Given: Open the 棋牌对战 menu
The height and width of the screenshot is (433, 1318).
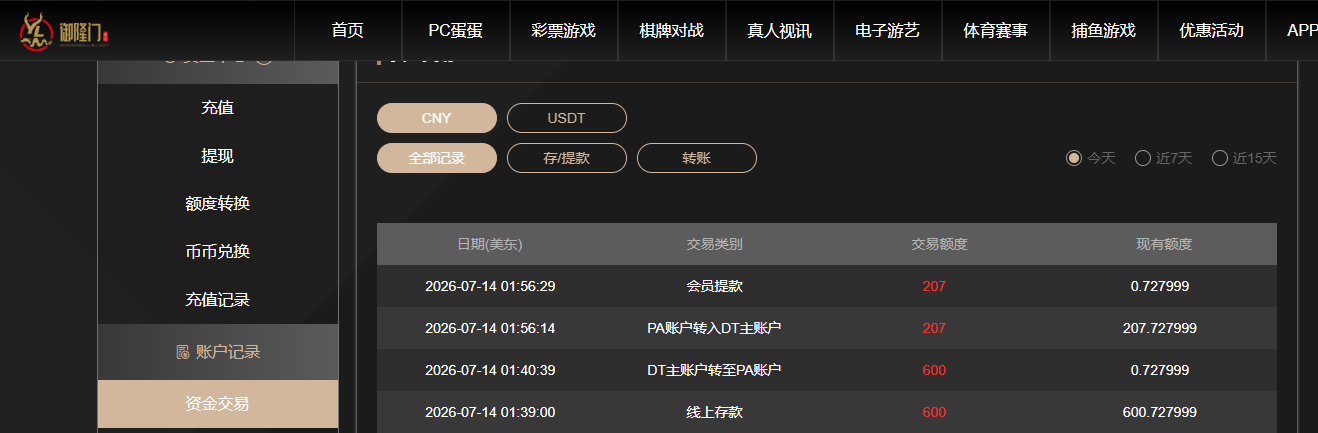Looking at the screenshot, I should point(672,30).
